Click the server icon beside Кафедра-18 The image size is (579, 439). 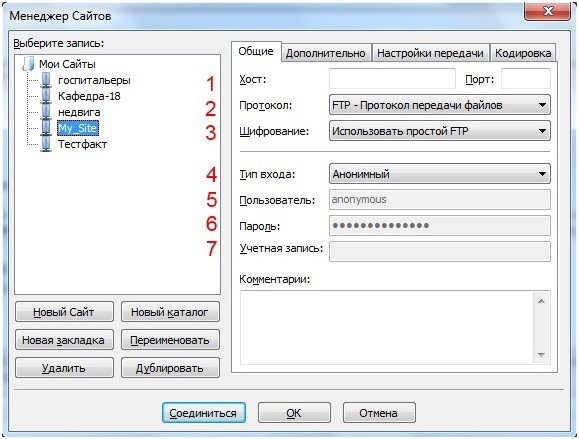[x=46, y=96]
